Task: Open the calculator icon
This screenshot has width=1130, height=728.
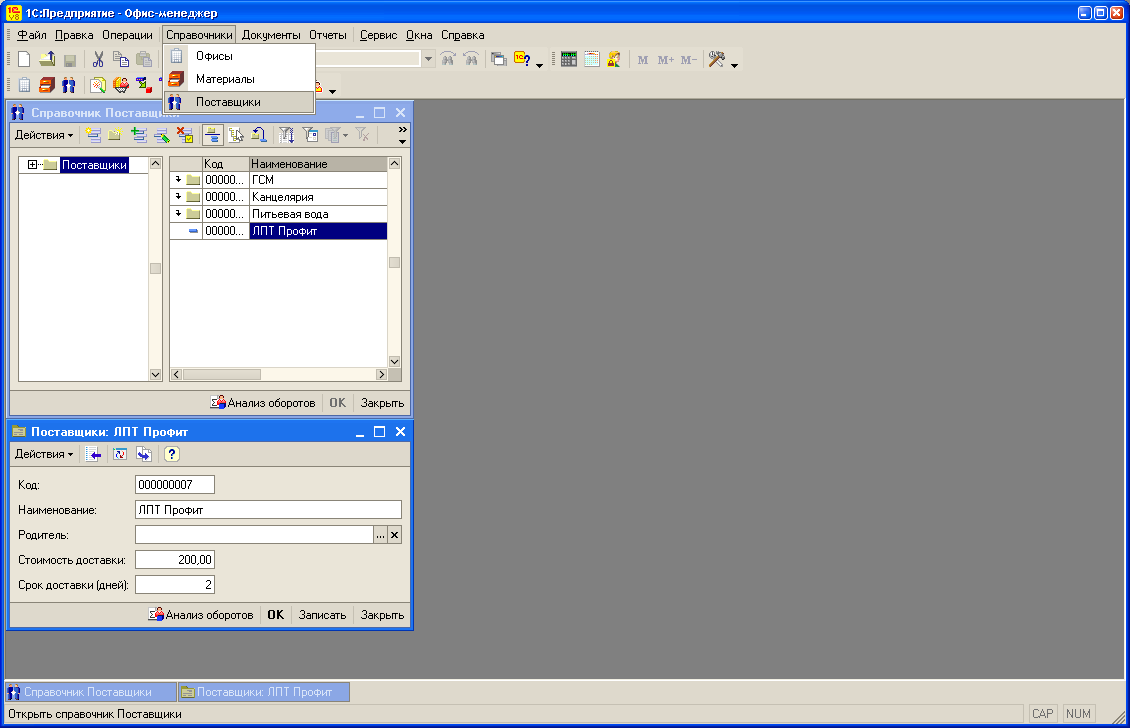Action: click(569, 59)
